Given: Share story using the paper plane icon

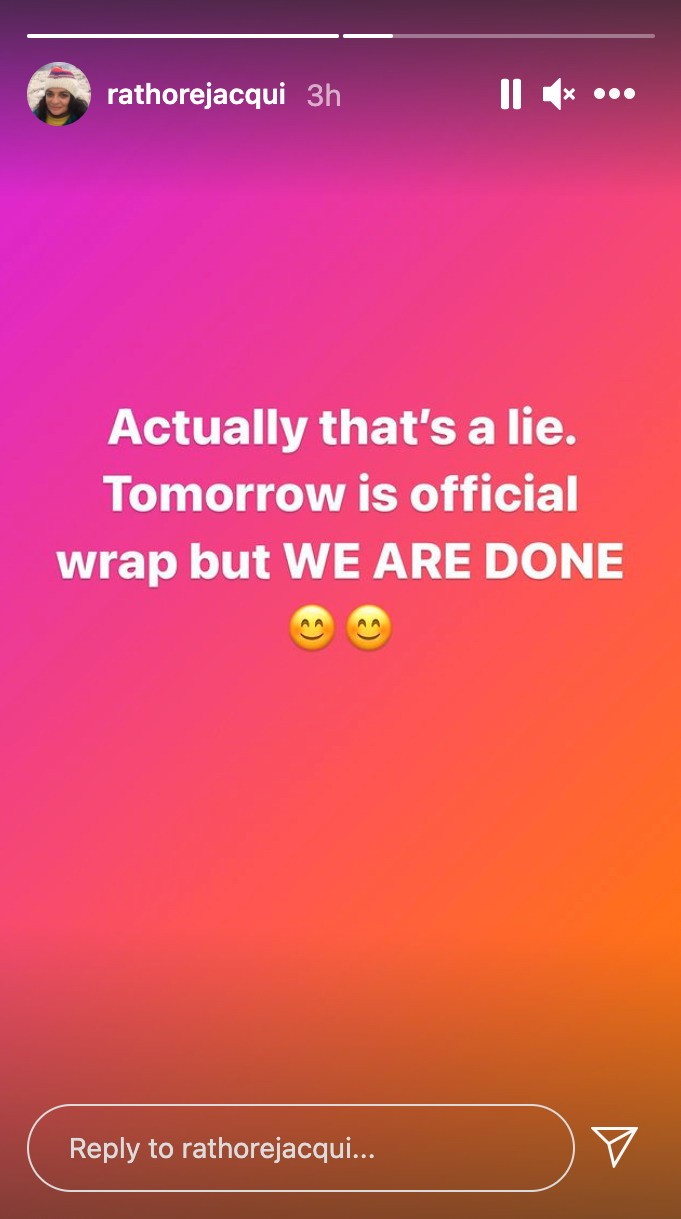Looking at the screenshot, I should click(614, 1147).
